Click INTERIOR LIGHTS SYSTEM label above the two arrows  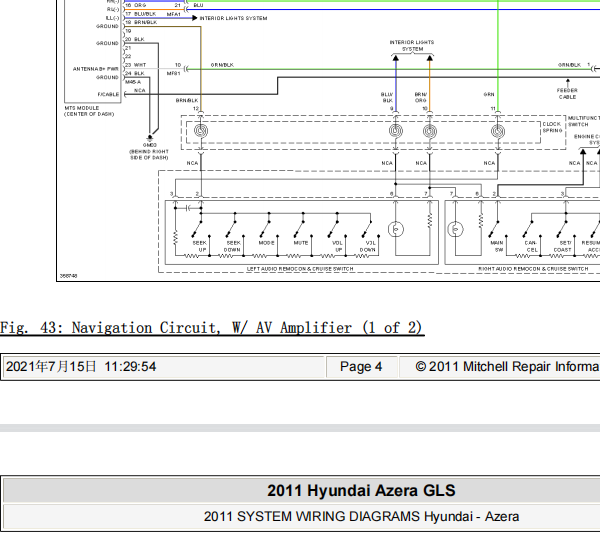412,46
